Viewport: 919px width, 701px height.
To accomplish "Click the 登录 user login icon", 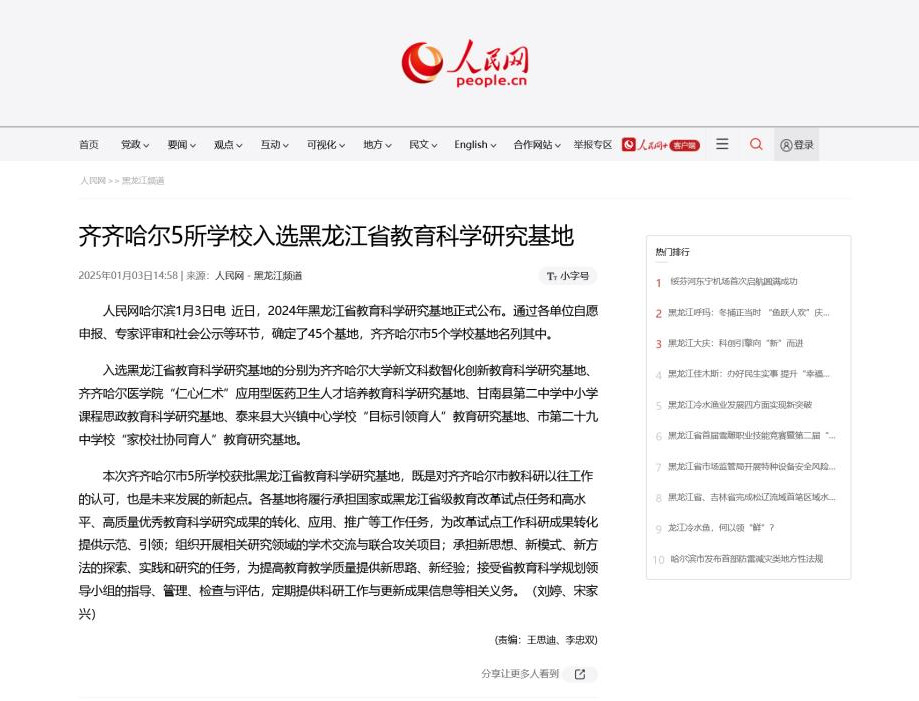I will click(x=797, y=145).
